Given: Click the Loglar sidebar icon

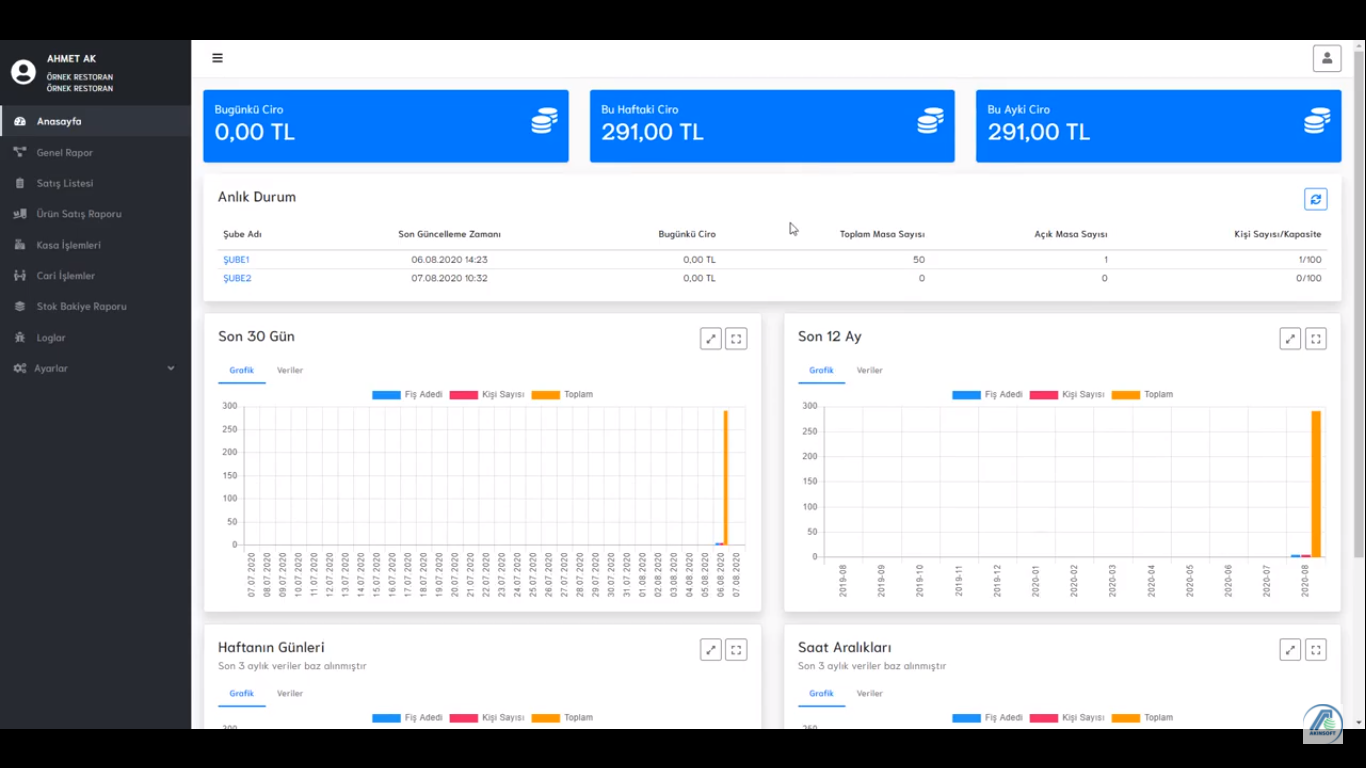Looking at the screenshot, I should (x=20, y=337).
